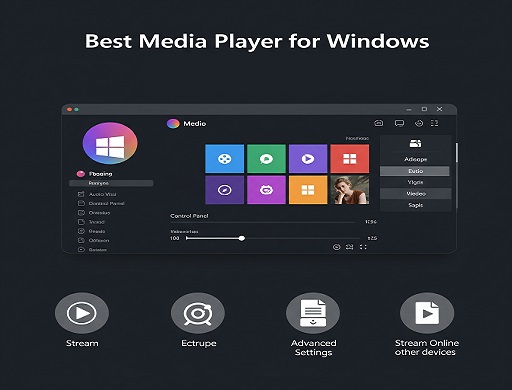
Task: Click the circular arrow icon in toolbar
Action: click(419, 124)
